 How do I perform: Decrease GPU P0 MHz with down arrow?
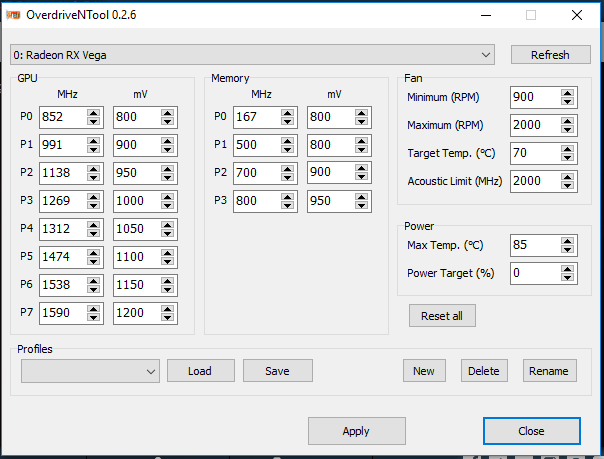[x=94, y=121]
